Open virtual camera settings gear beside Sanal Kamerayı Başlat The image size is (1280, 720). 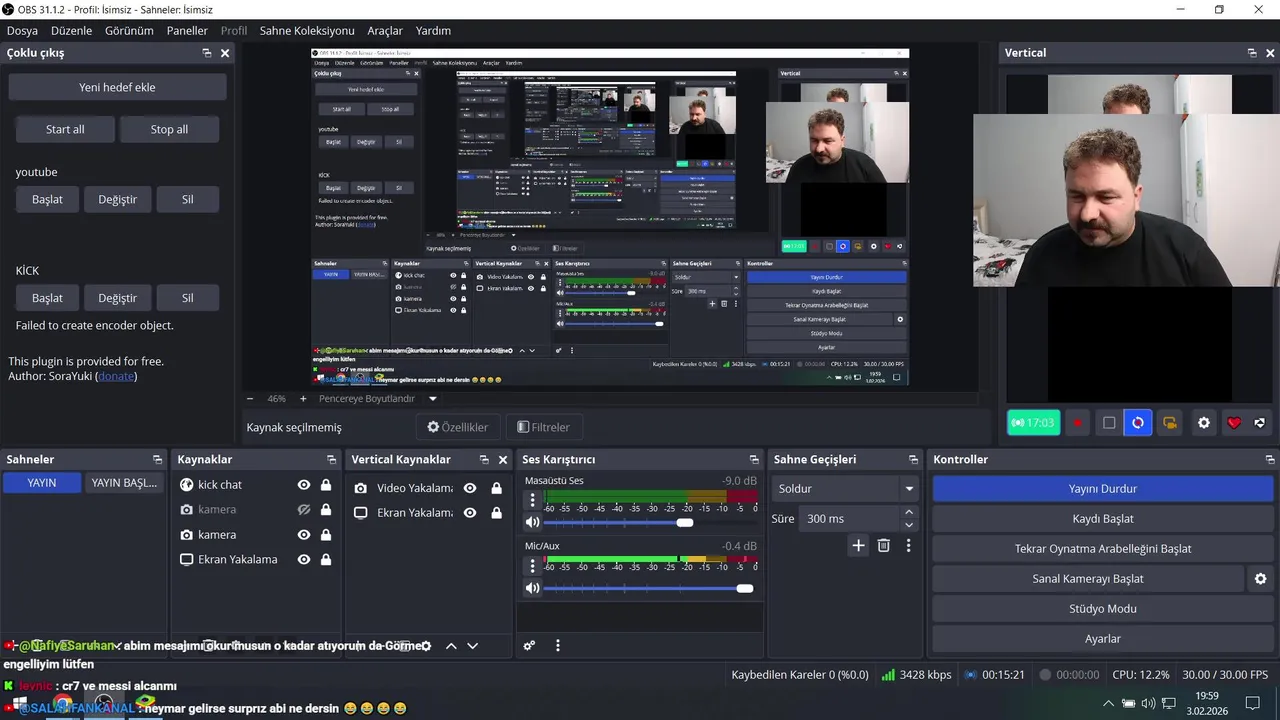click(x=1260, y=579)
